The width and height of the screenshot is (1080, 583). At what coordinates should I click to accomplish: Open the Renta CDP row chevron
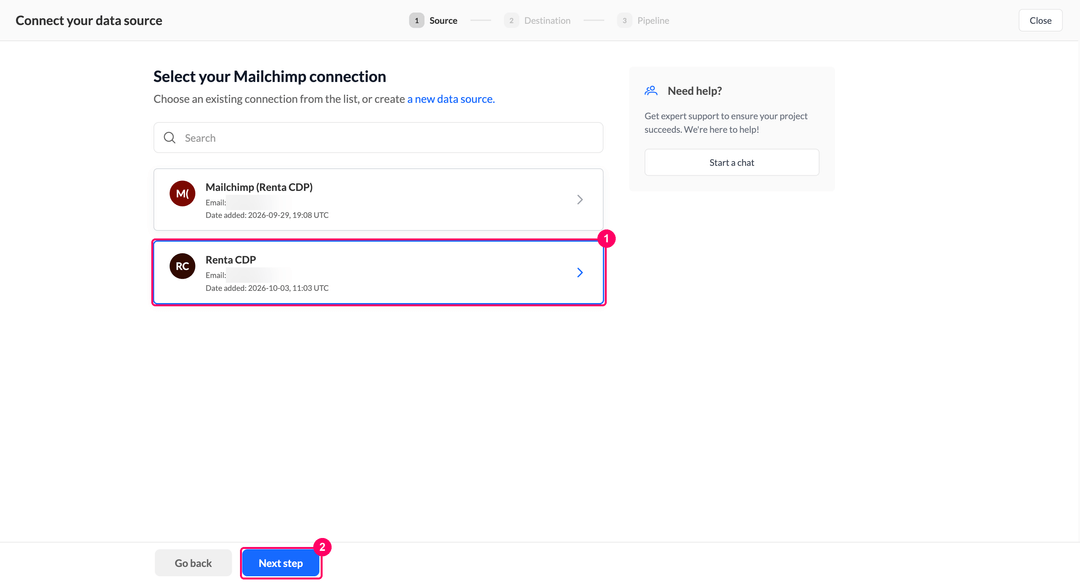[580, 272]
